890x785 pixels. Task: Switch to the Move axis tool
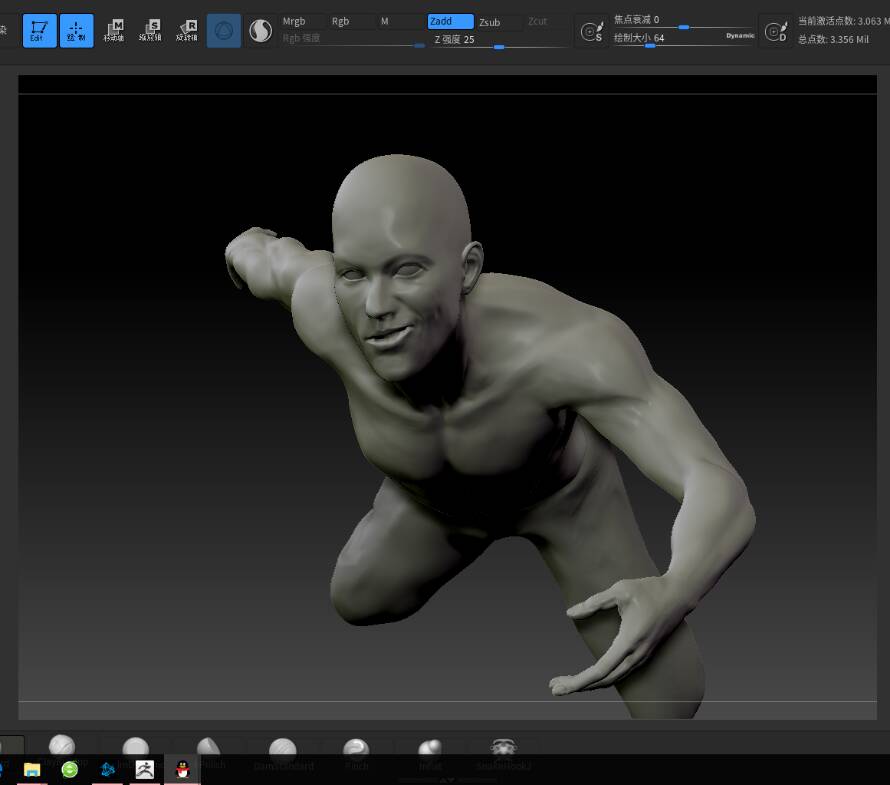(114, 30)
